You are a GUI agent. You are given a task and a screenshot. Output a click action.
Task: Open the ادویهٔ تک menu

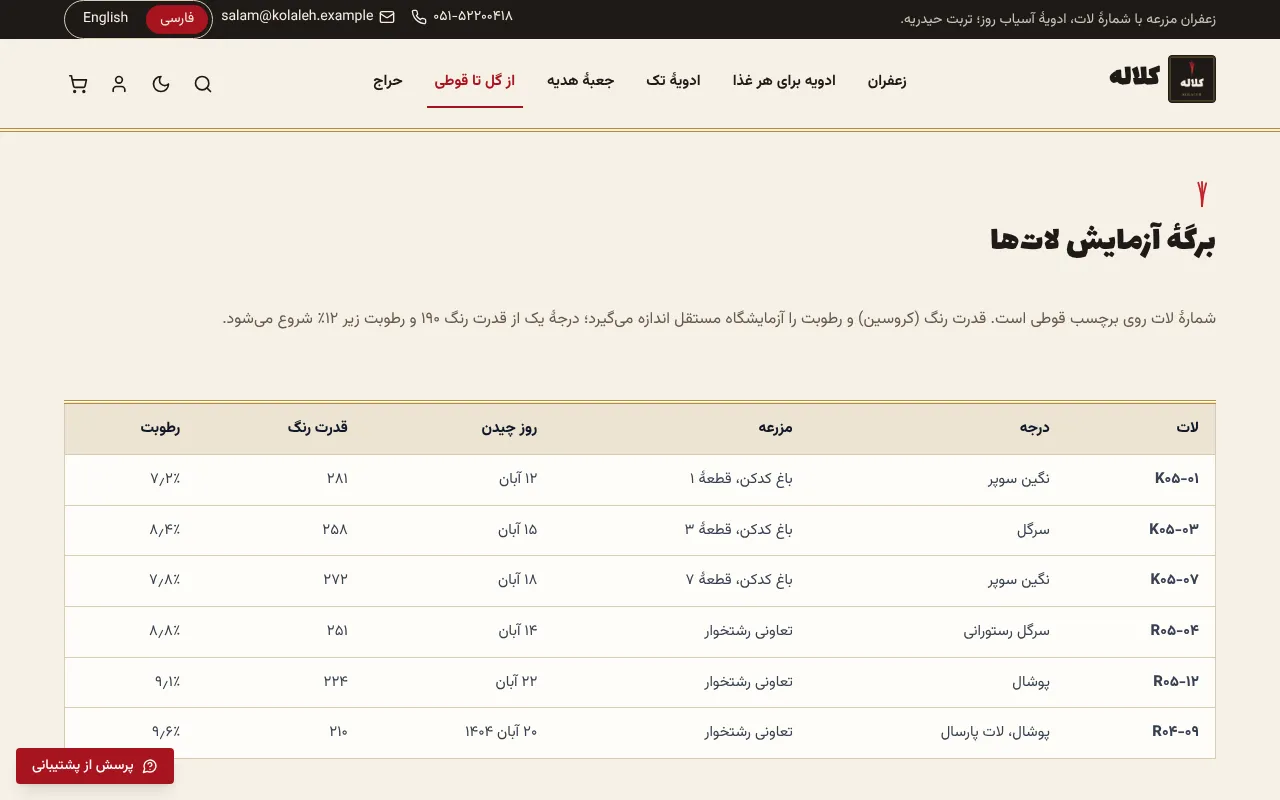pos(673,81)
